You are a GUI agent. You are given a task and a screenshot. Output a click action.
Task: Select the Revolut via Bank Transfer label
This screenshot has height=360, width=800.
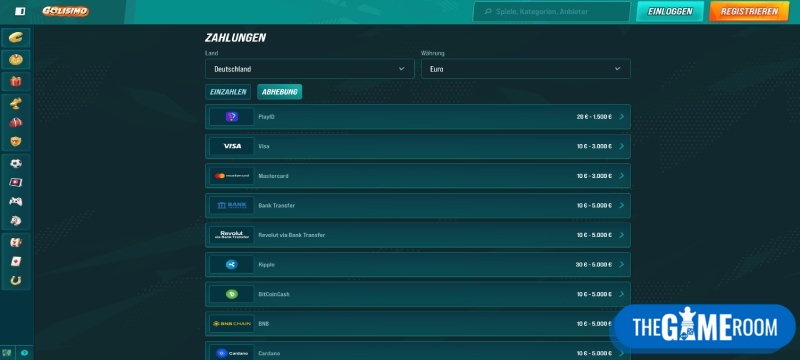click(292, 235)
